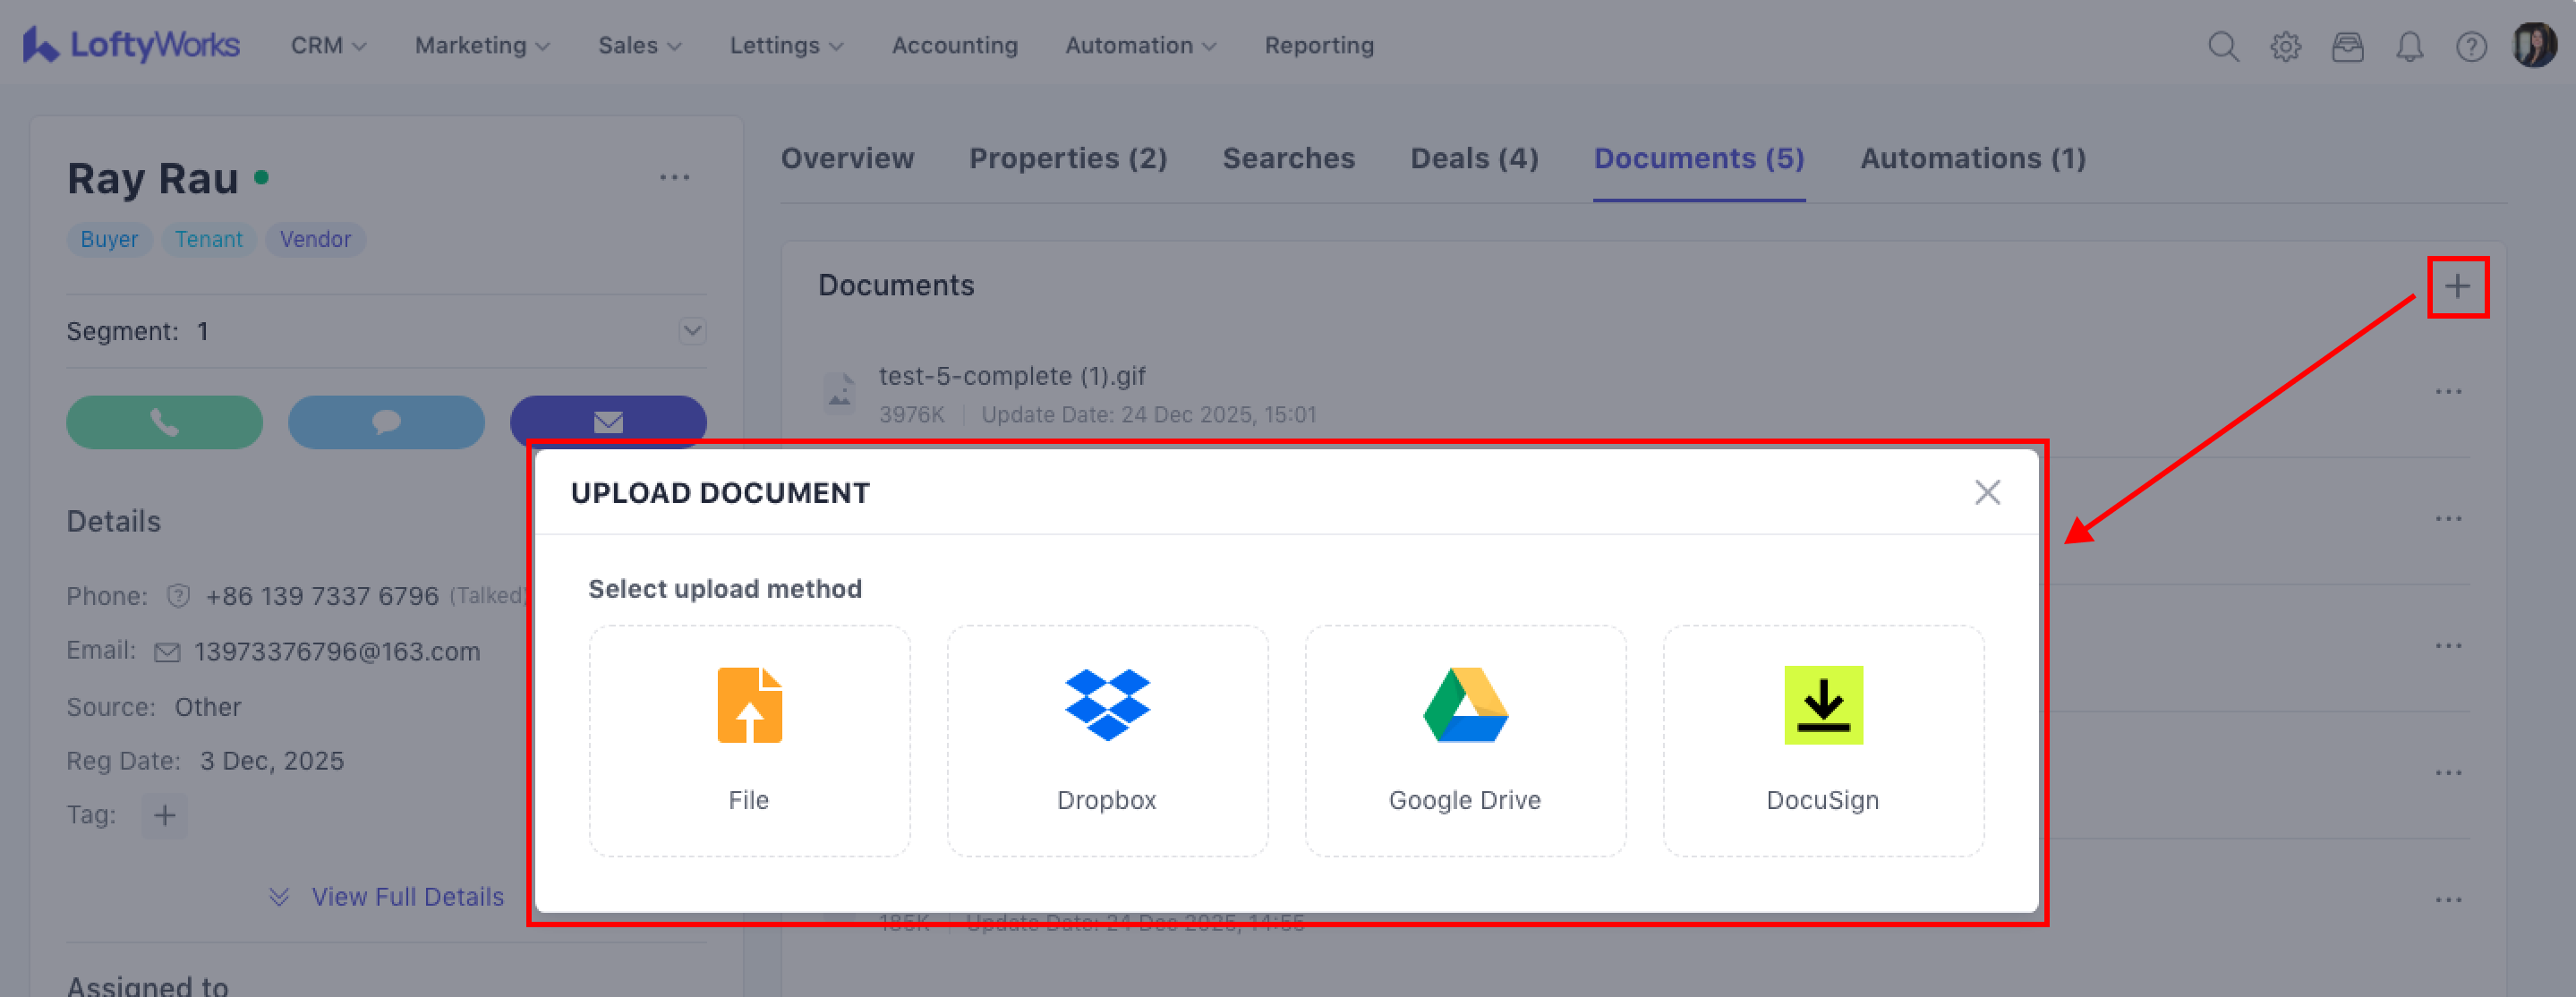Choose Dropbox as upload method

pos(1107,740)
